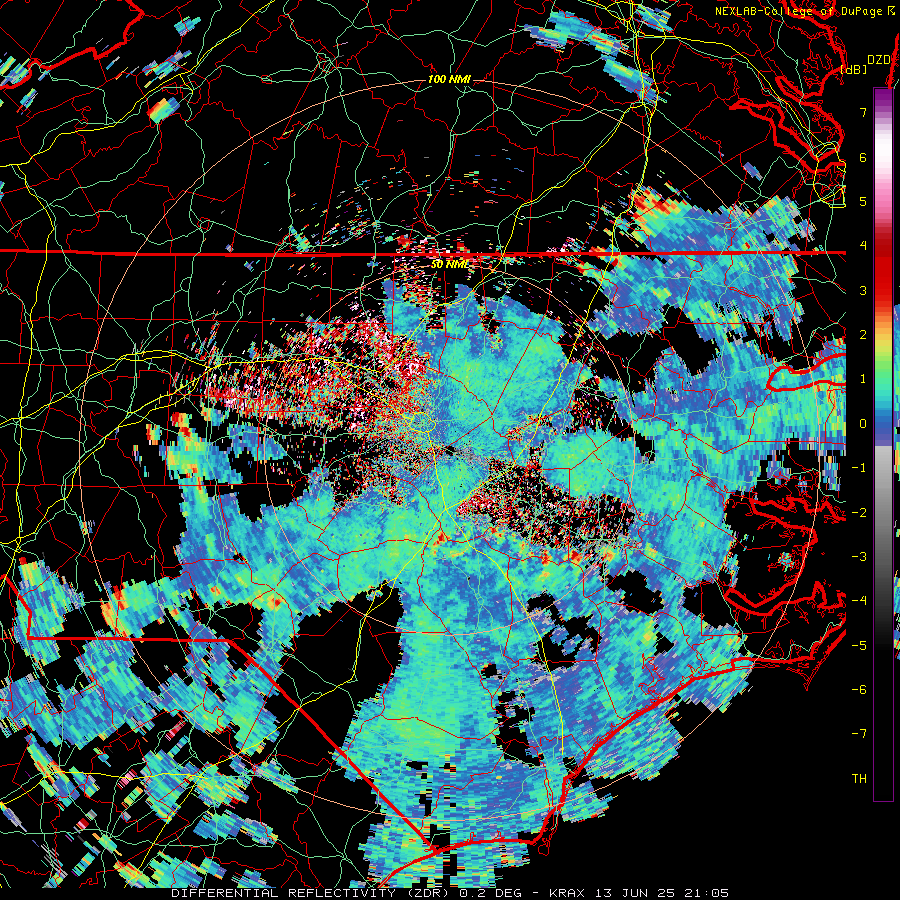
Task: Click the 50 NMI range ring label
Action: (x=450, y=265)
